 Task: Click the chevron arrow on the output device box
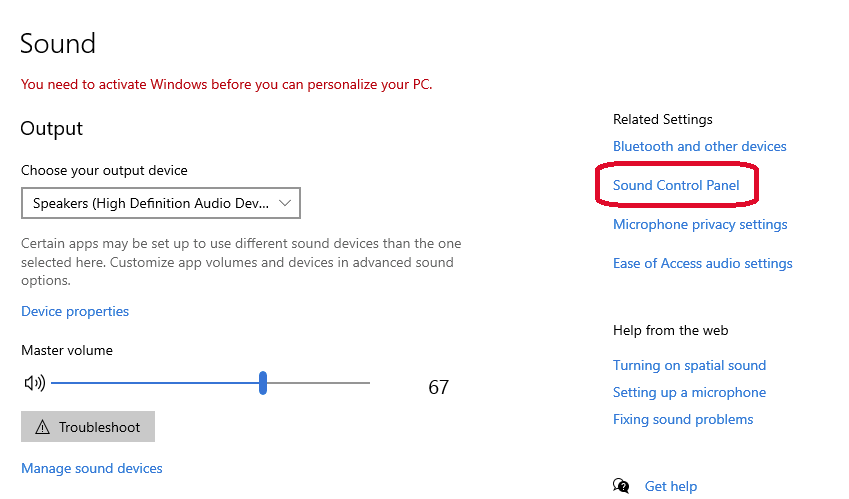click(285, 204)
